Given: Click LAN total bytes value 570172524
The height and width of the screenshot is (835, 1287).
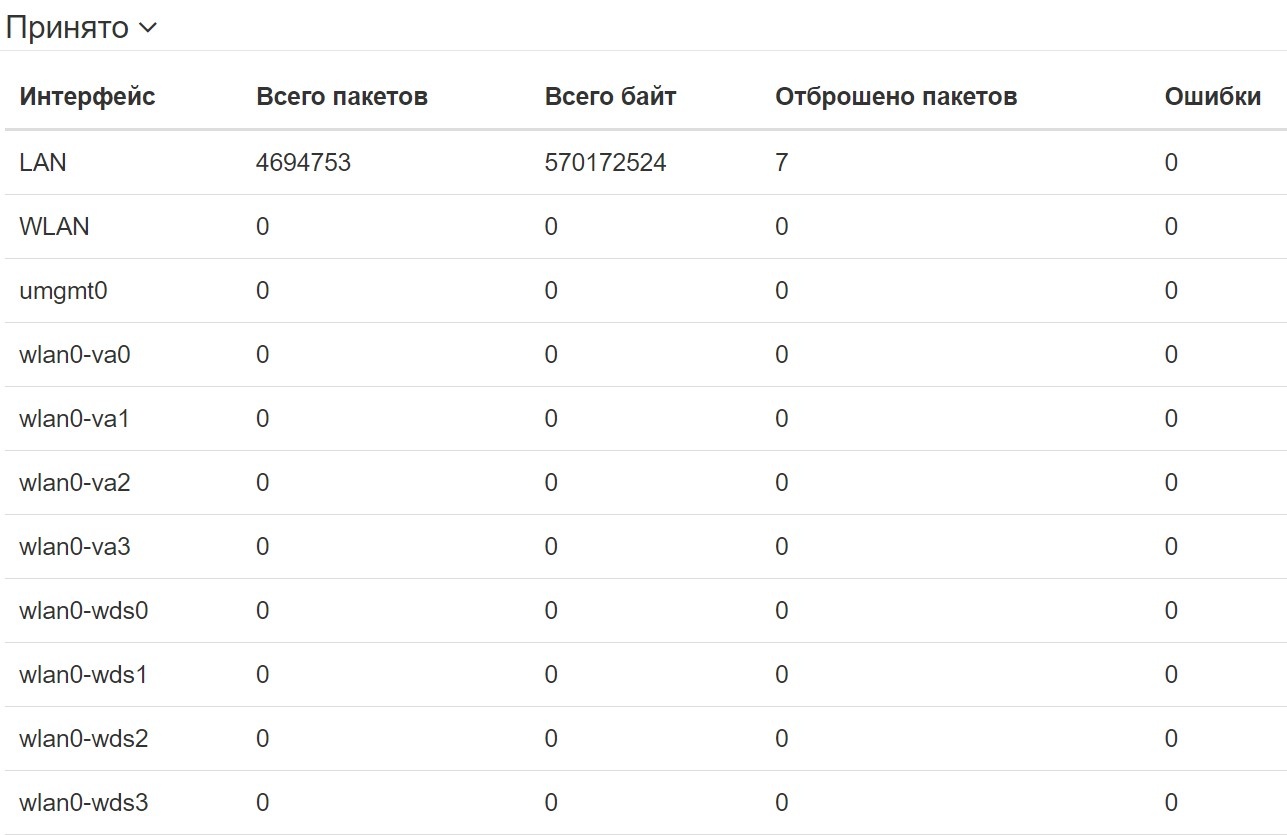Looking at the screenshot, I should pyautogui.click(x=605, y=163).
